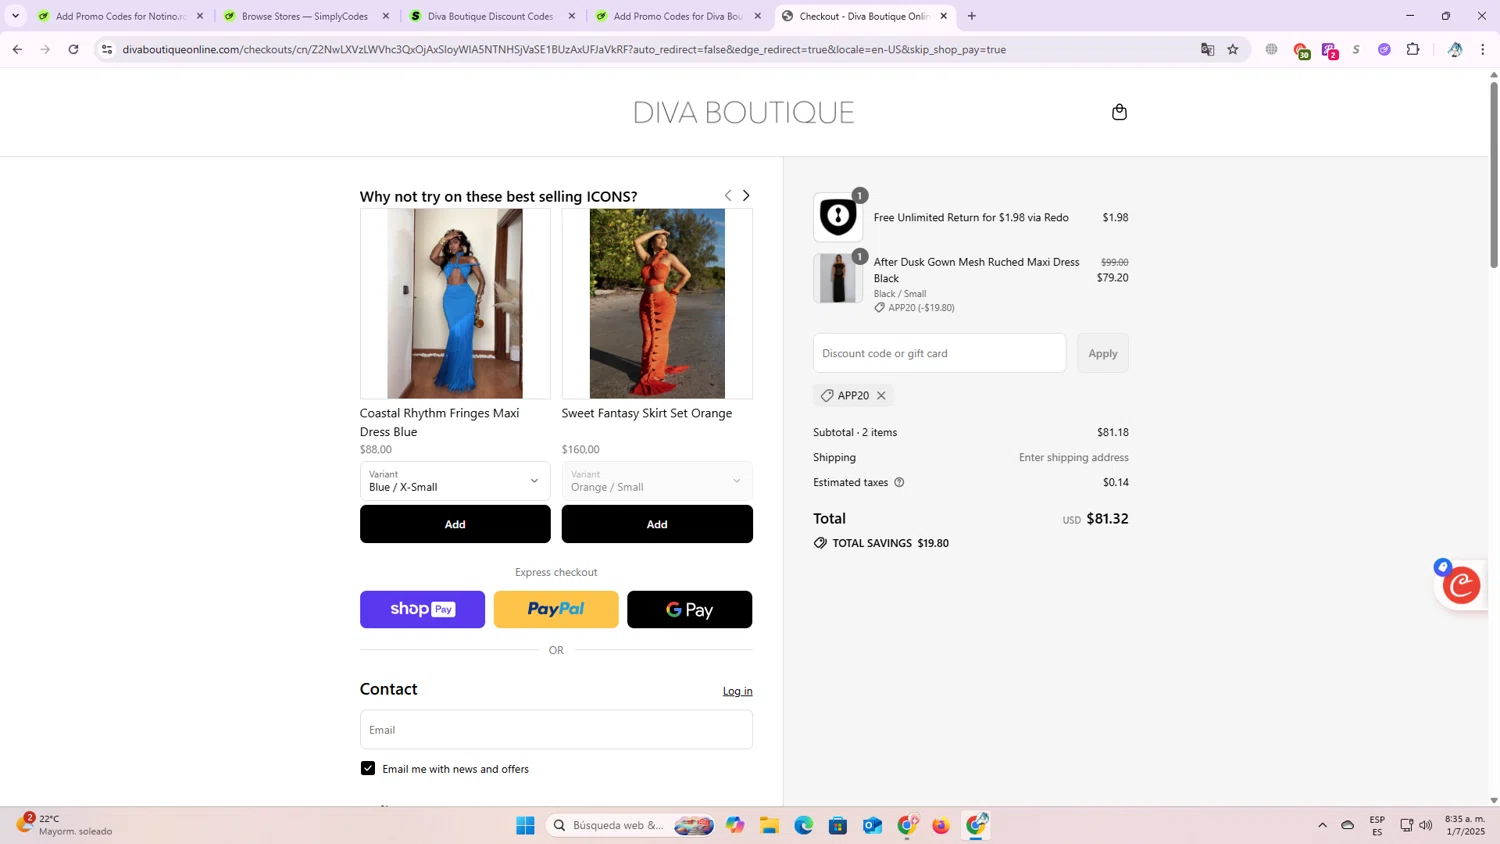Open volume control in system tray
Viewport: 1500px width, 844px height.
click(x=1426, y=825)
